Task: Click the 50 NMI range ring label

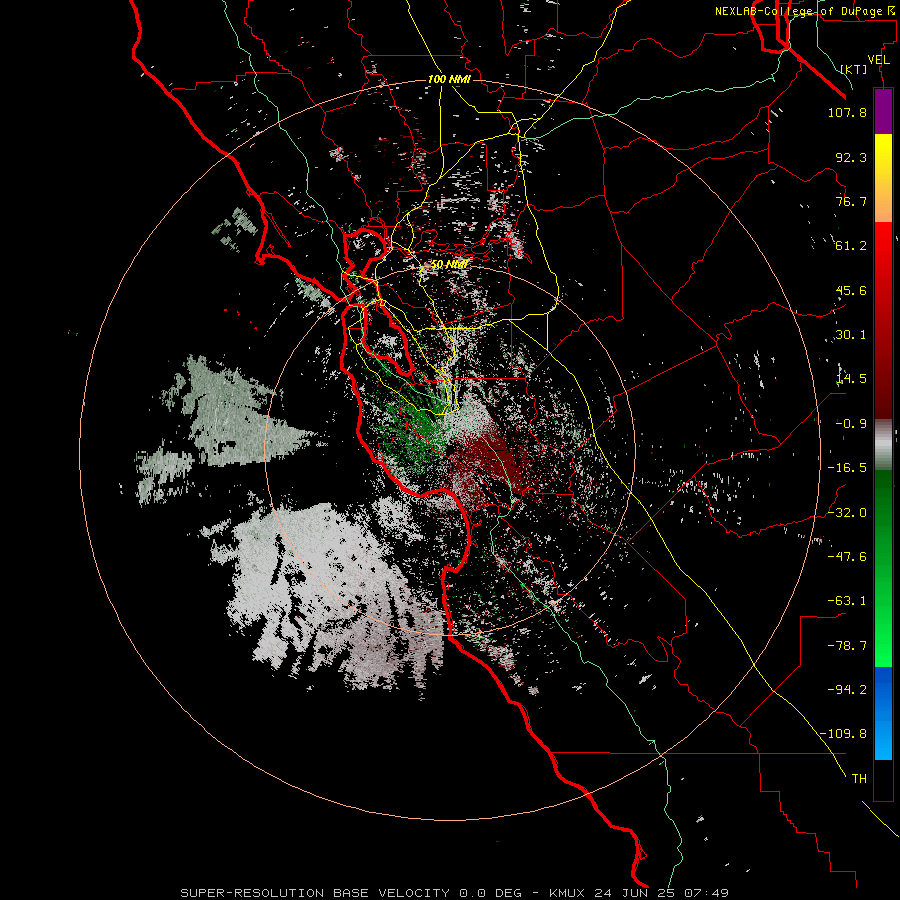Action: (x=449, y=265)
